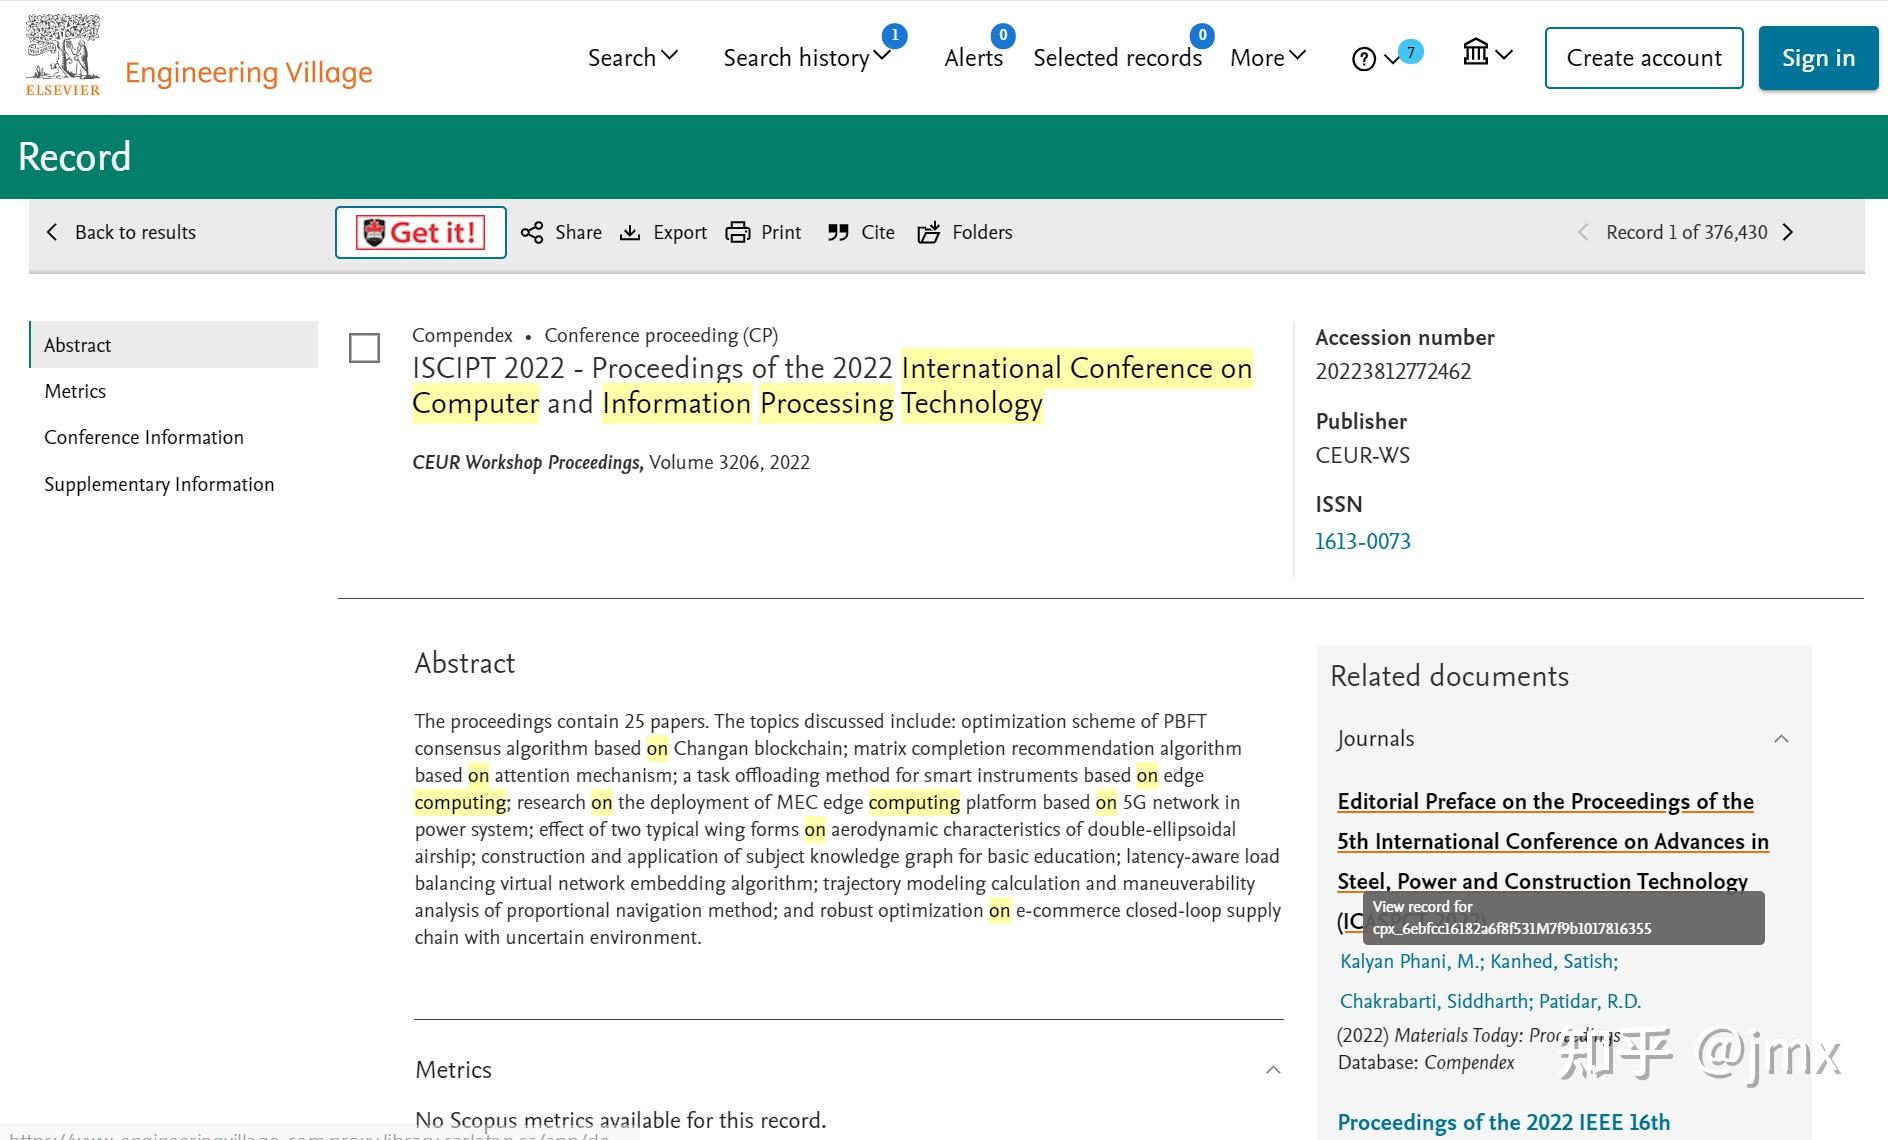Collapse the Journals section in Related documents

pos(1782,738)
